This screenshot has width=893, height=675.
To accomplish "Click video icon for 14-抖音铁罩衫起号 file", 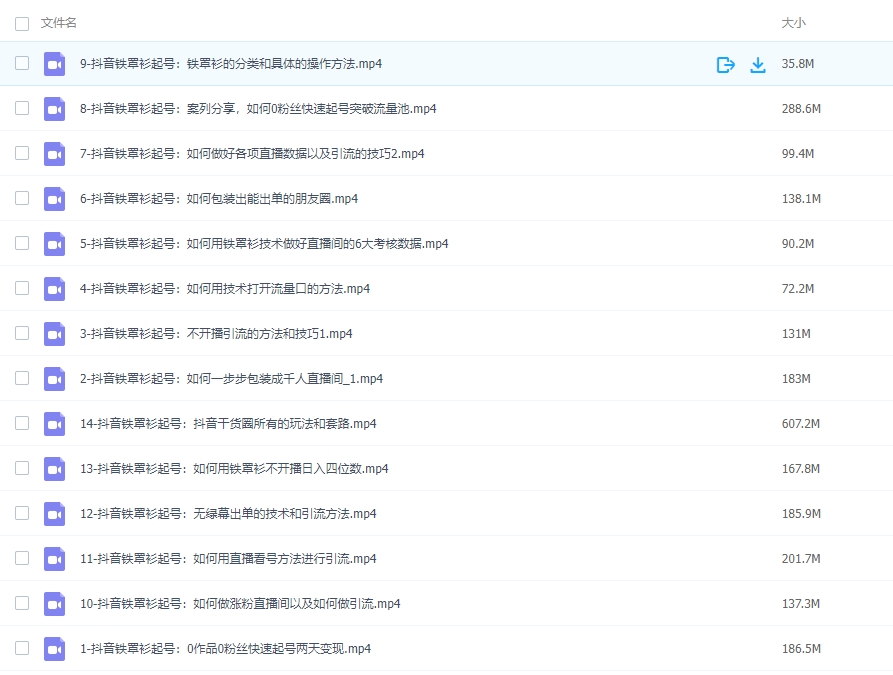I will [54, 424].
